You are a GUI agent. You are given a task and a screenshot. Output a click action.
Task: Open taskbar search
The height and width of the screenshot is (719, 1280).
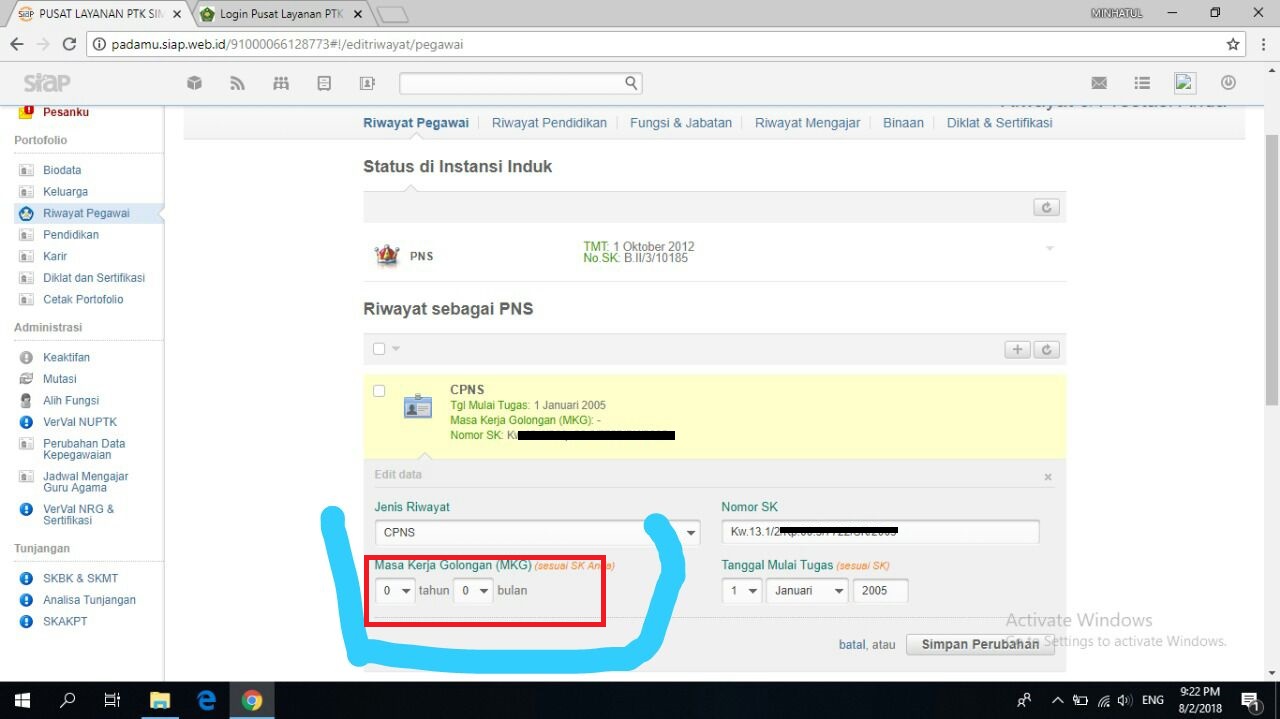68,700
